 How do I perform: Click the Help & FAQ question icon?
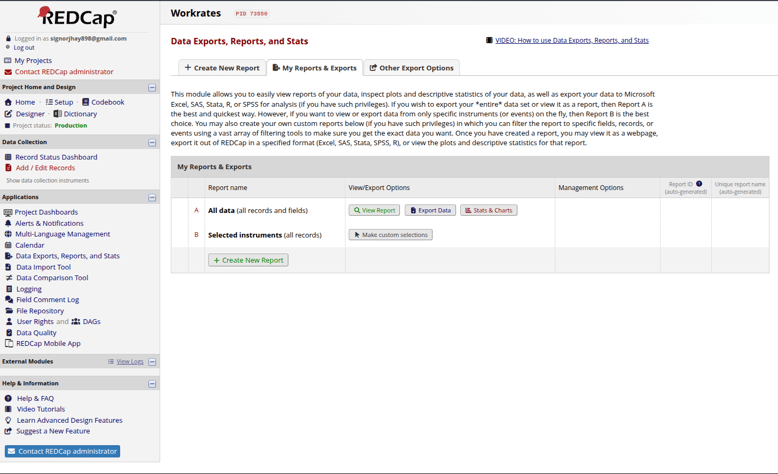point(8,399)
